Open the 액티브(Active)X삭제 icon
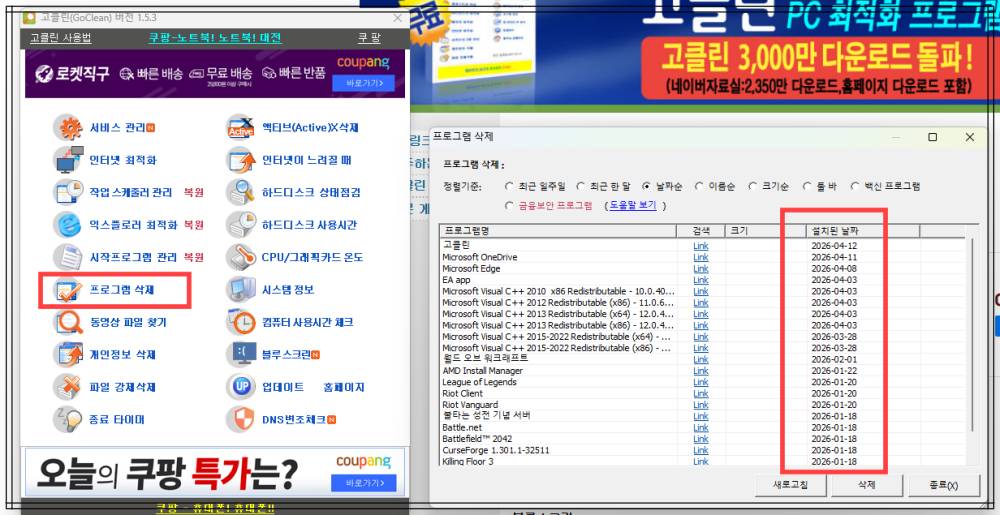1000x515 pixels. click(x=240, y=127)
